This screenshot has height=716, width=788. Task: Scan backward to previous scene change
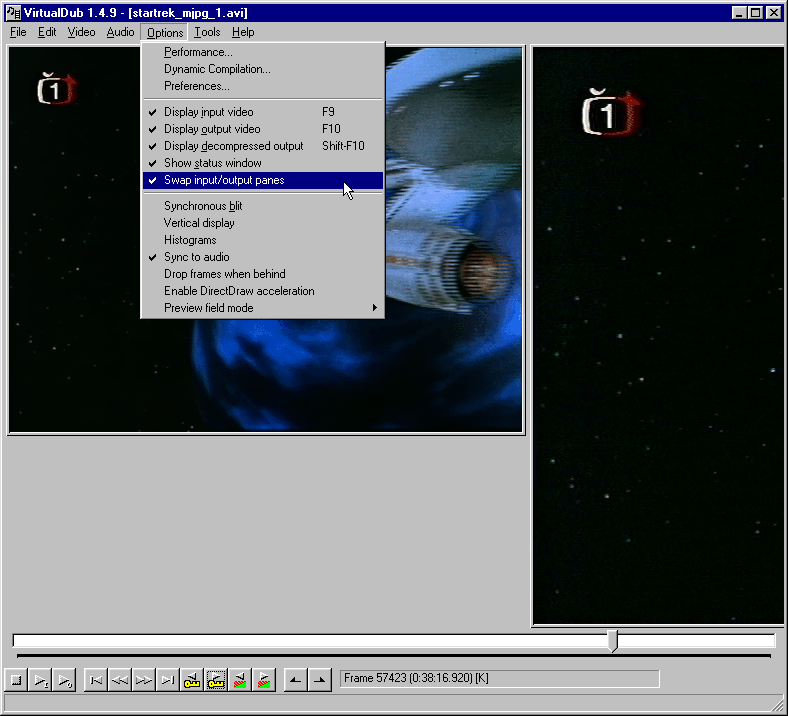tap(240, 680)
